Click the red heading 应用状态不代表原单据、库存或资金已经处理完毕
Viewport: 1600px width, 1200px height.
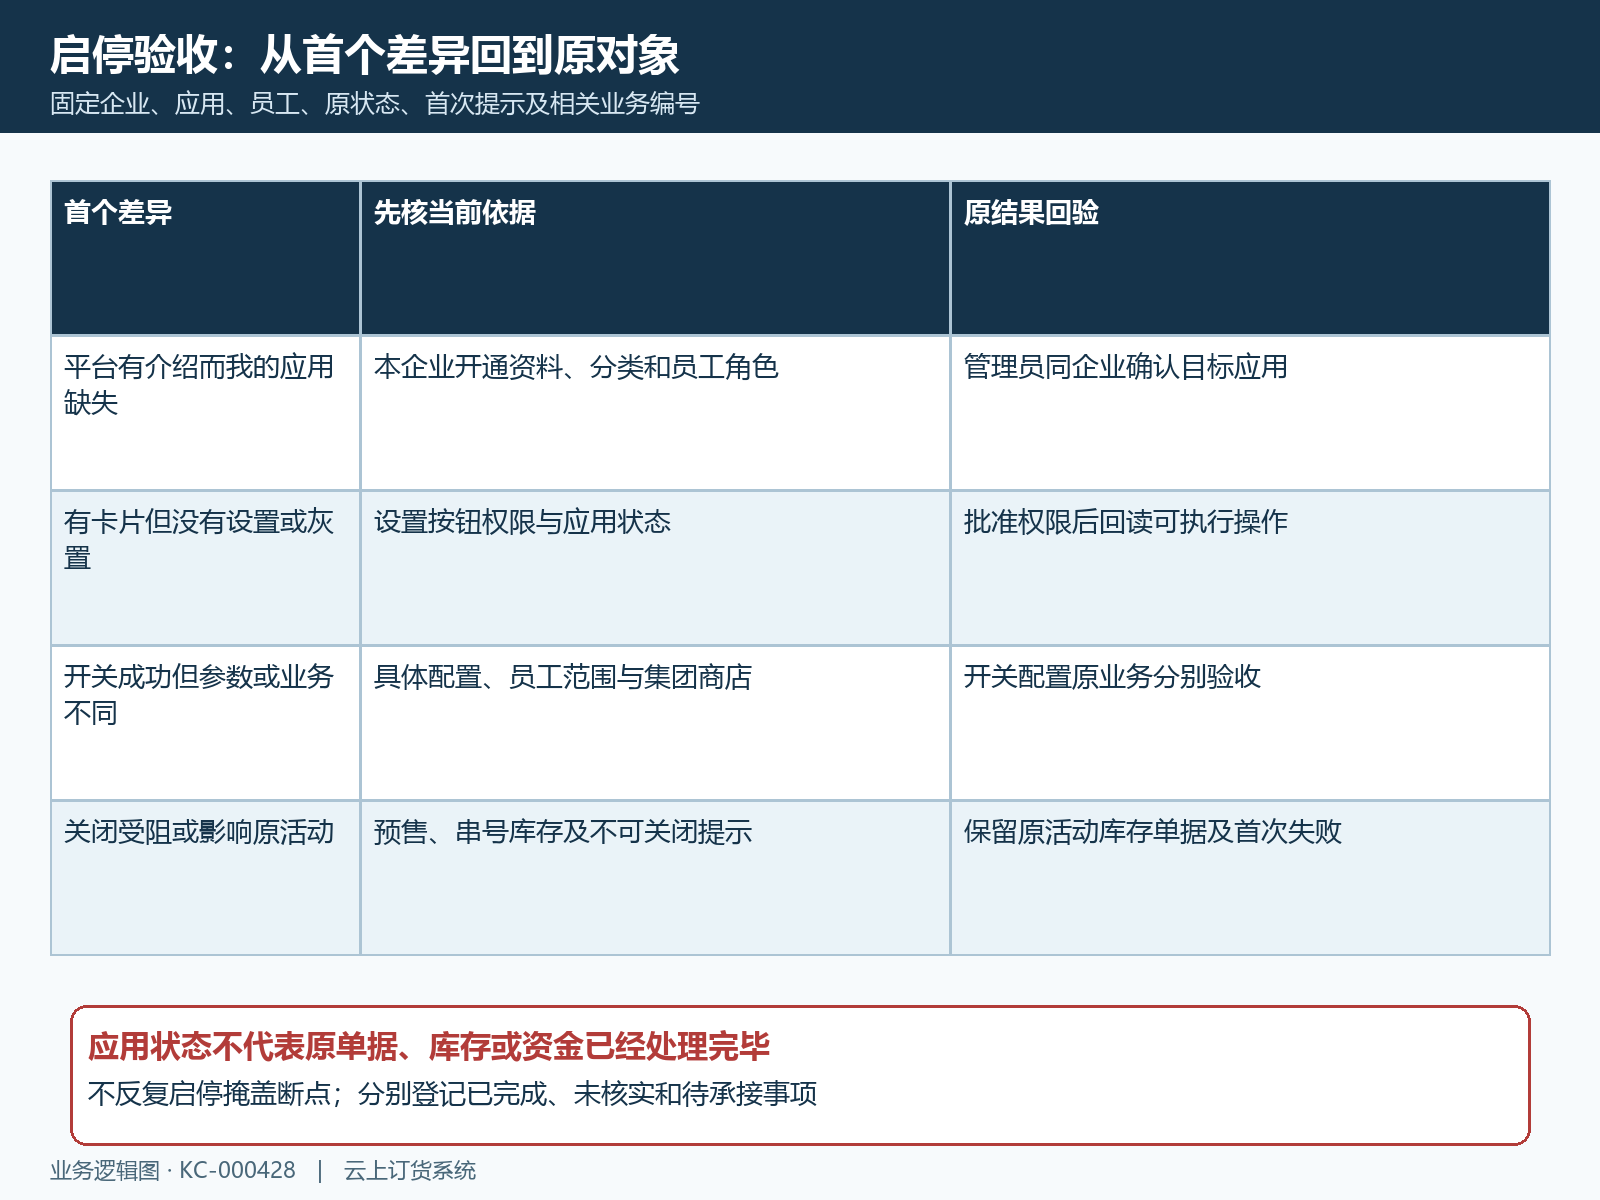(x=429, y=1047)
